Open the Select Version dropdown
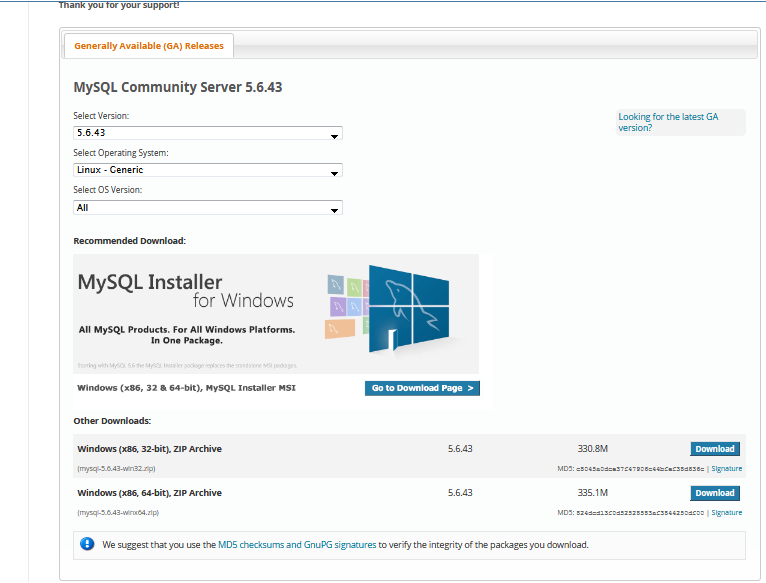The image size is (766, 583). coord(208,134)
